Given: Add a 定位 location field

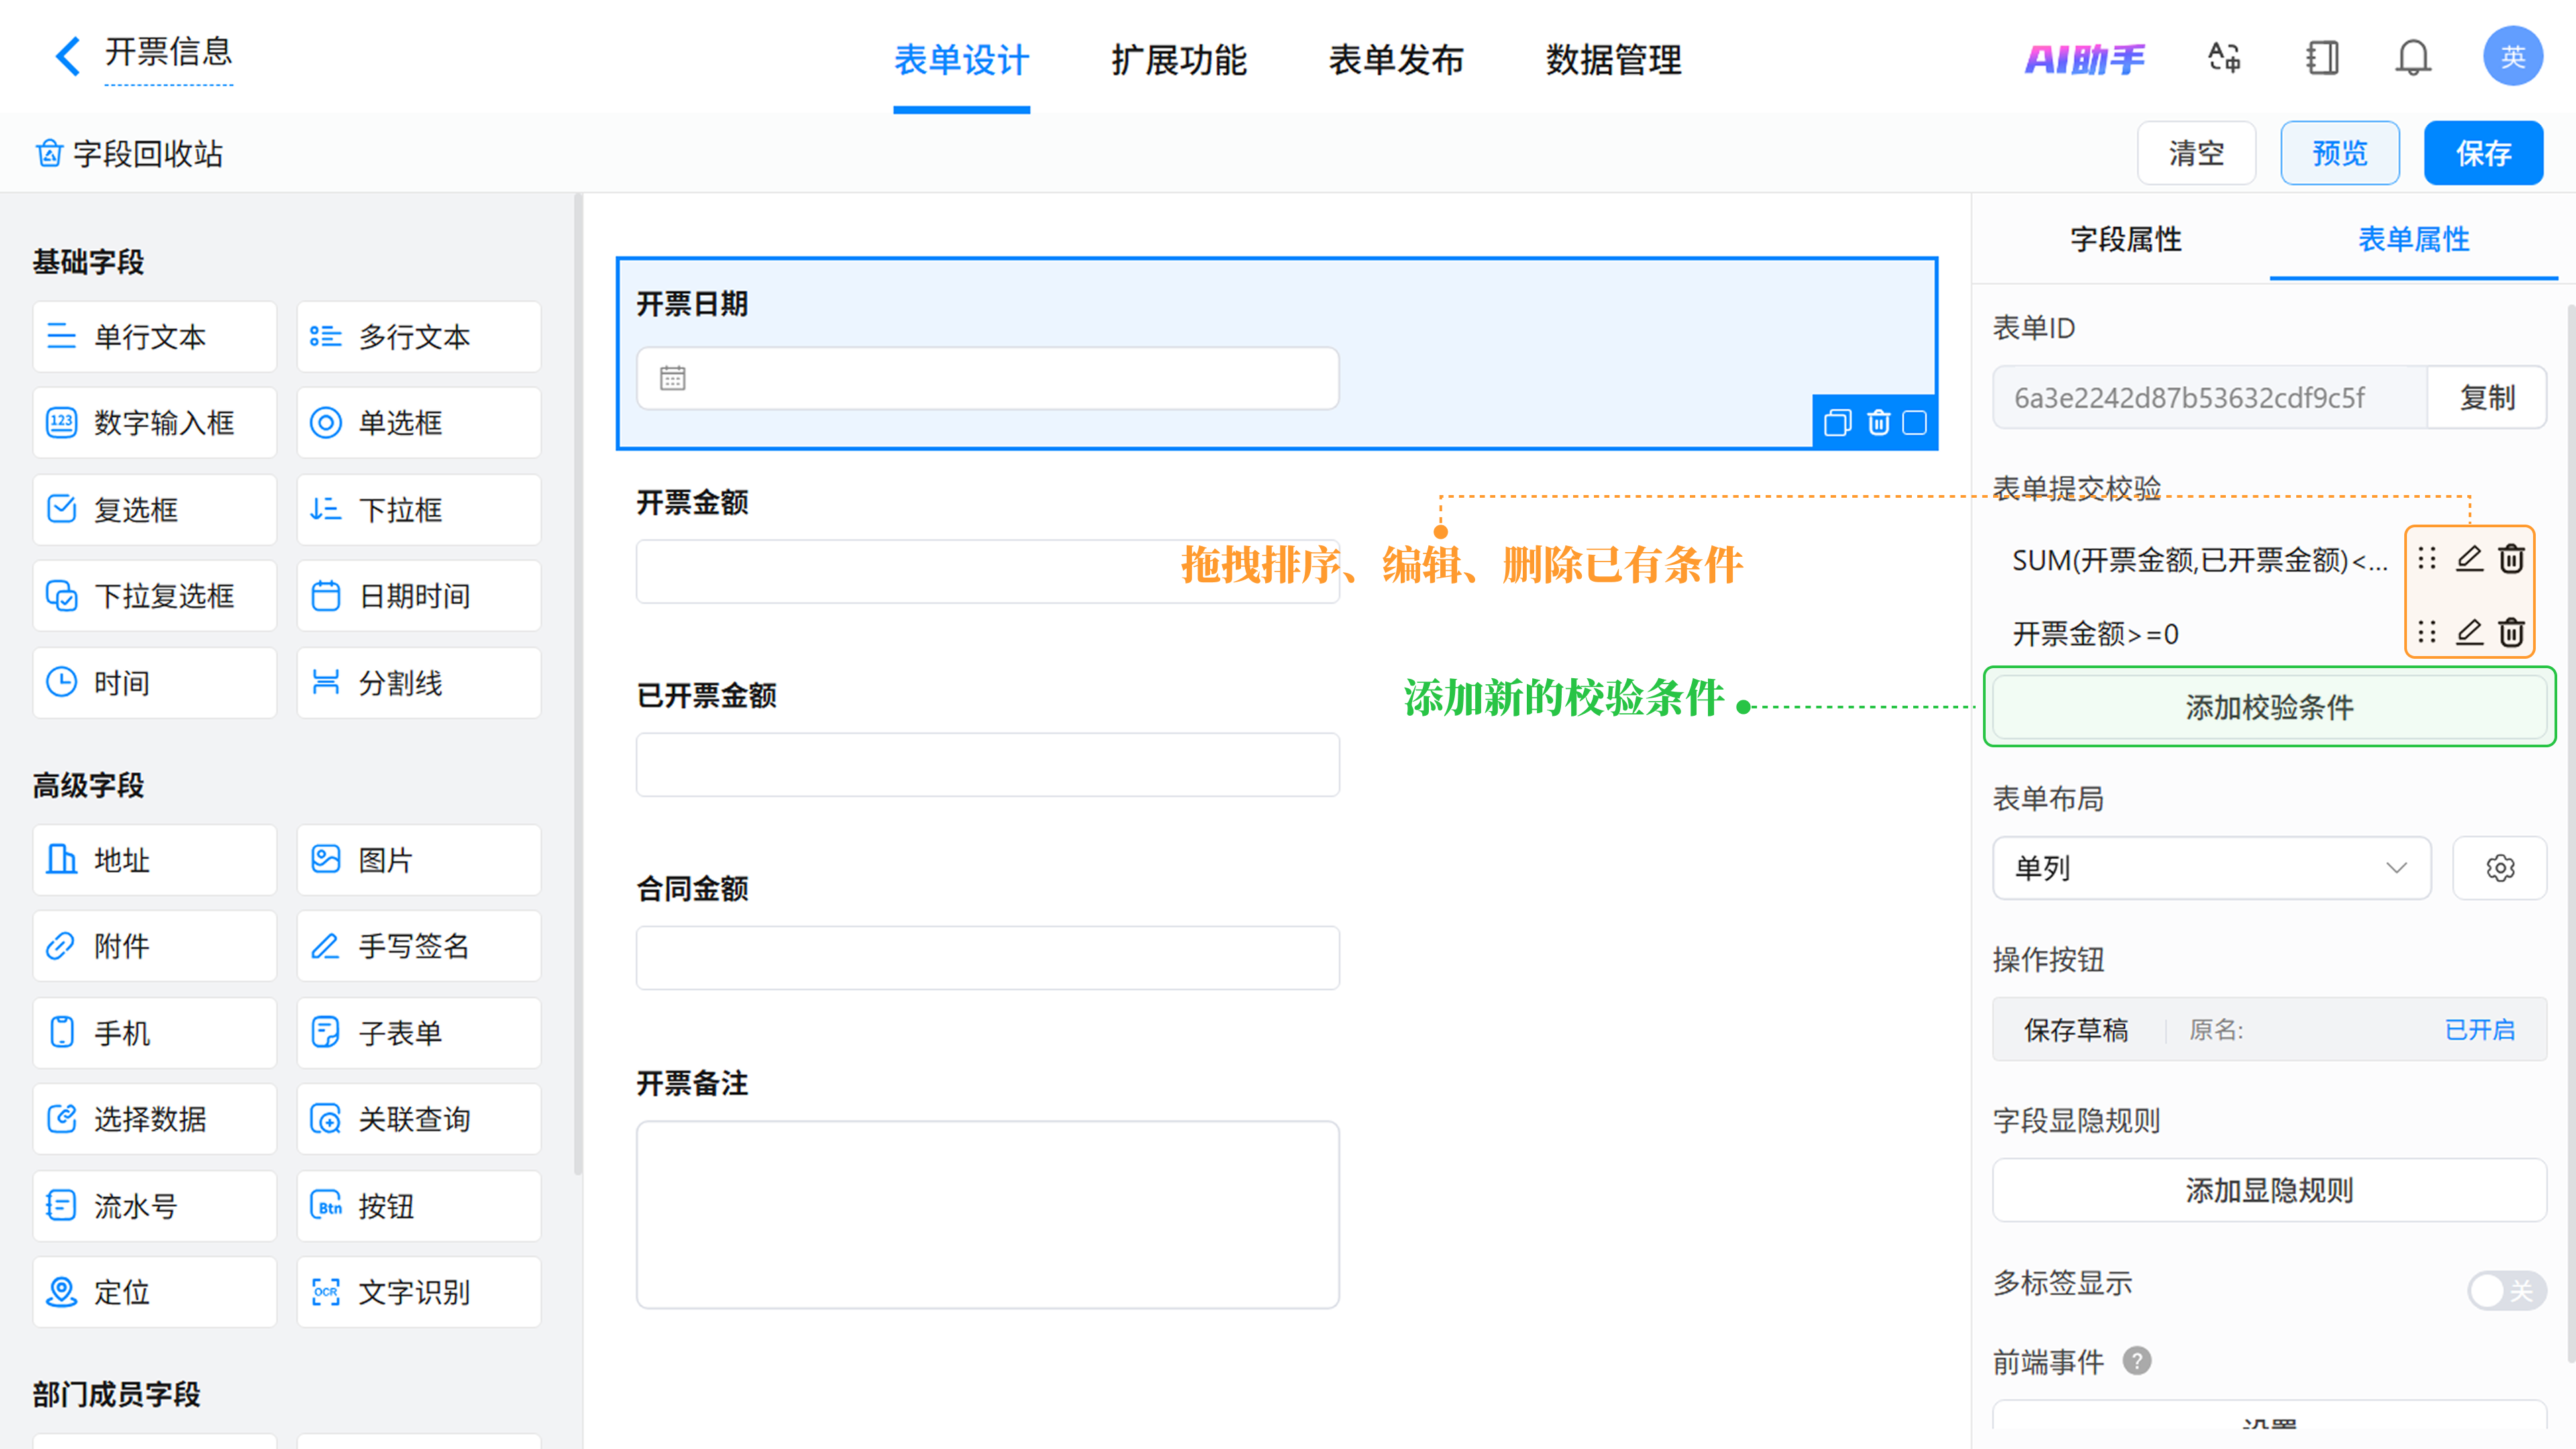Looking at the screenshot, I should [x=155, y=1292].
